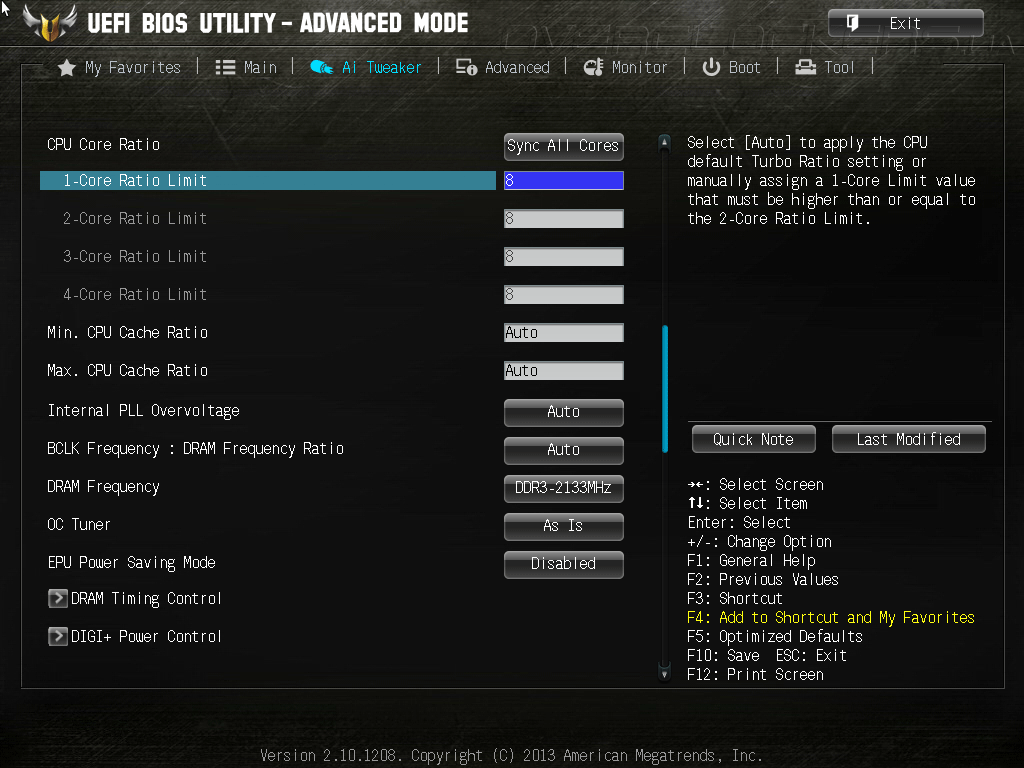Image resolution: width=1024 pixels, height=768 pixels.
Task: Select the EPU Power Saving Mode label
Action: pos(131,562)
